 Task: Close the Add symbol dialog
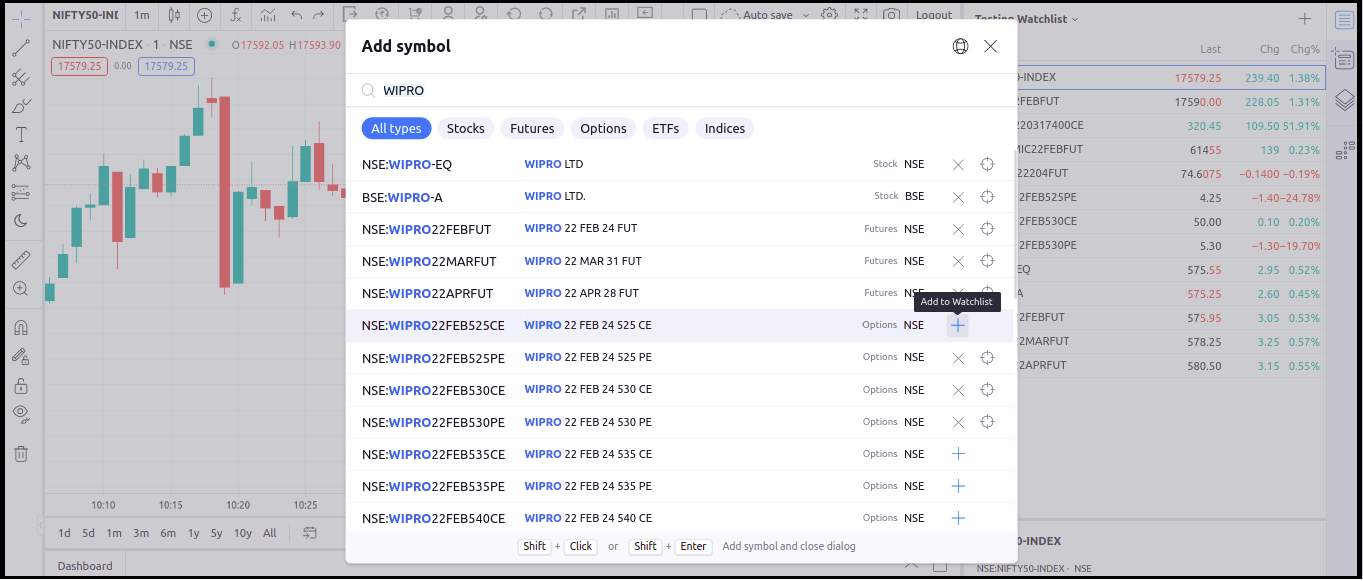pos(990,46)
